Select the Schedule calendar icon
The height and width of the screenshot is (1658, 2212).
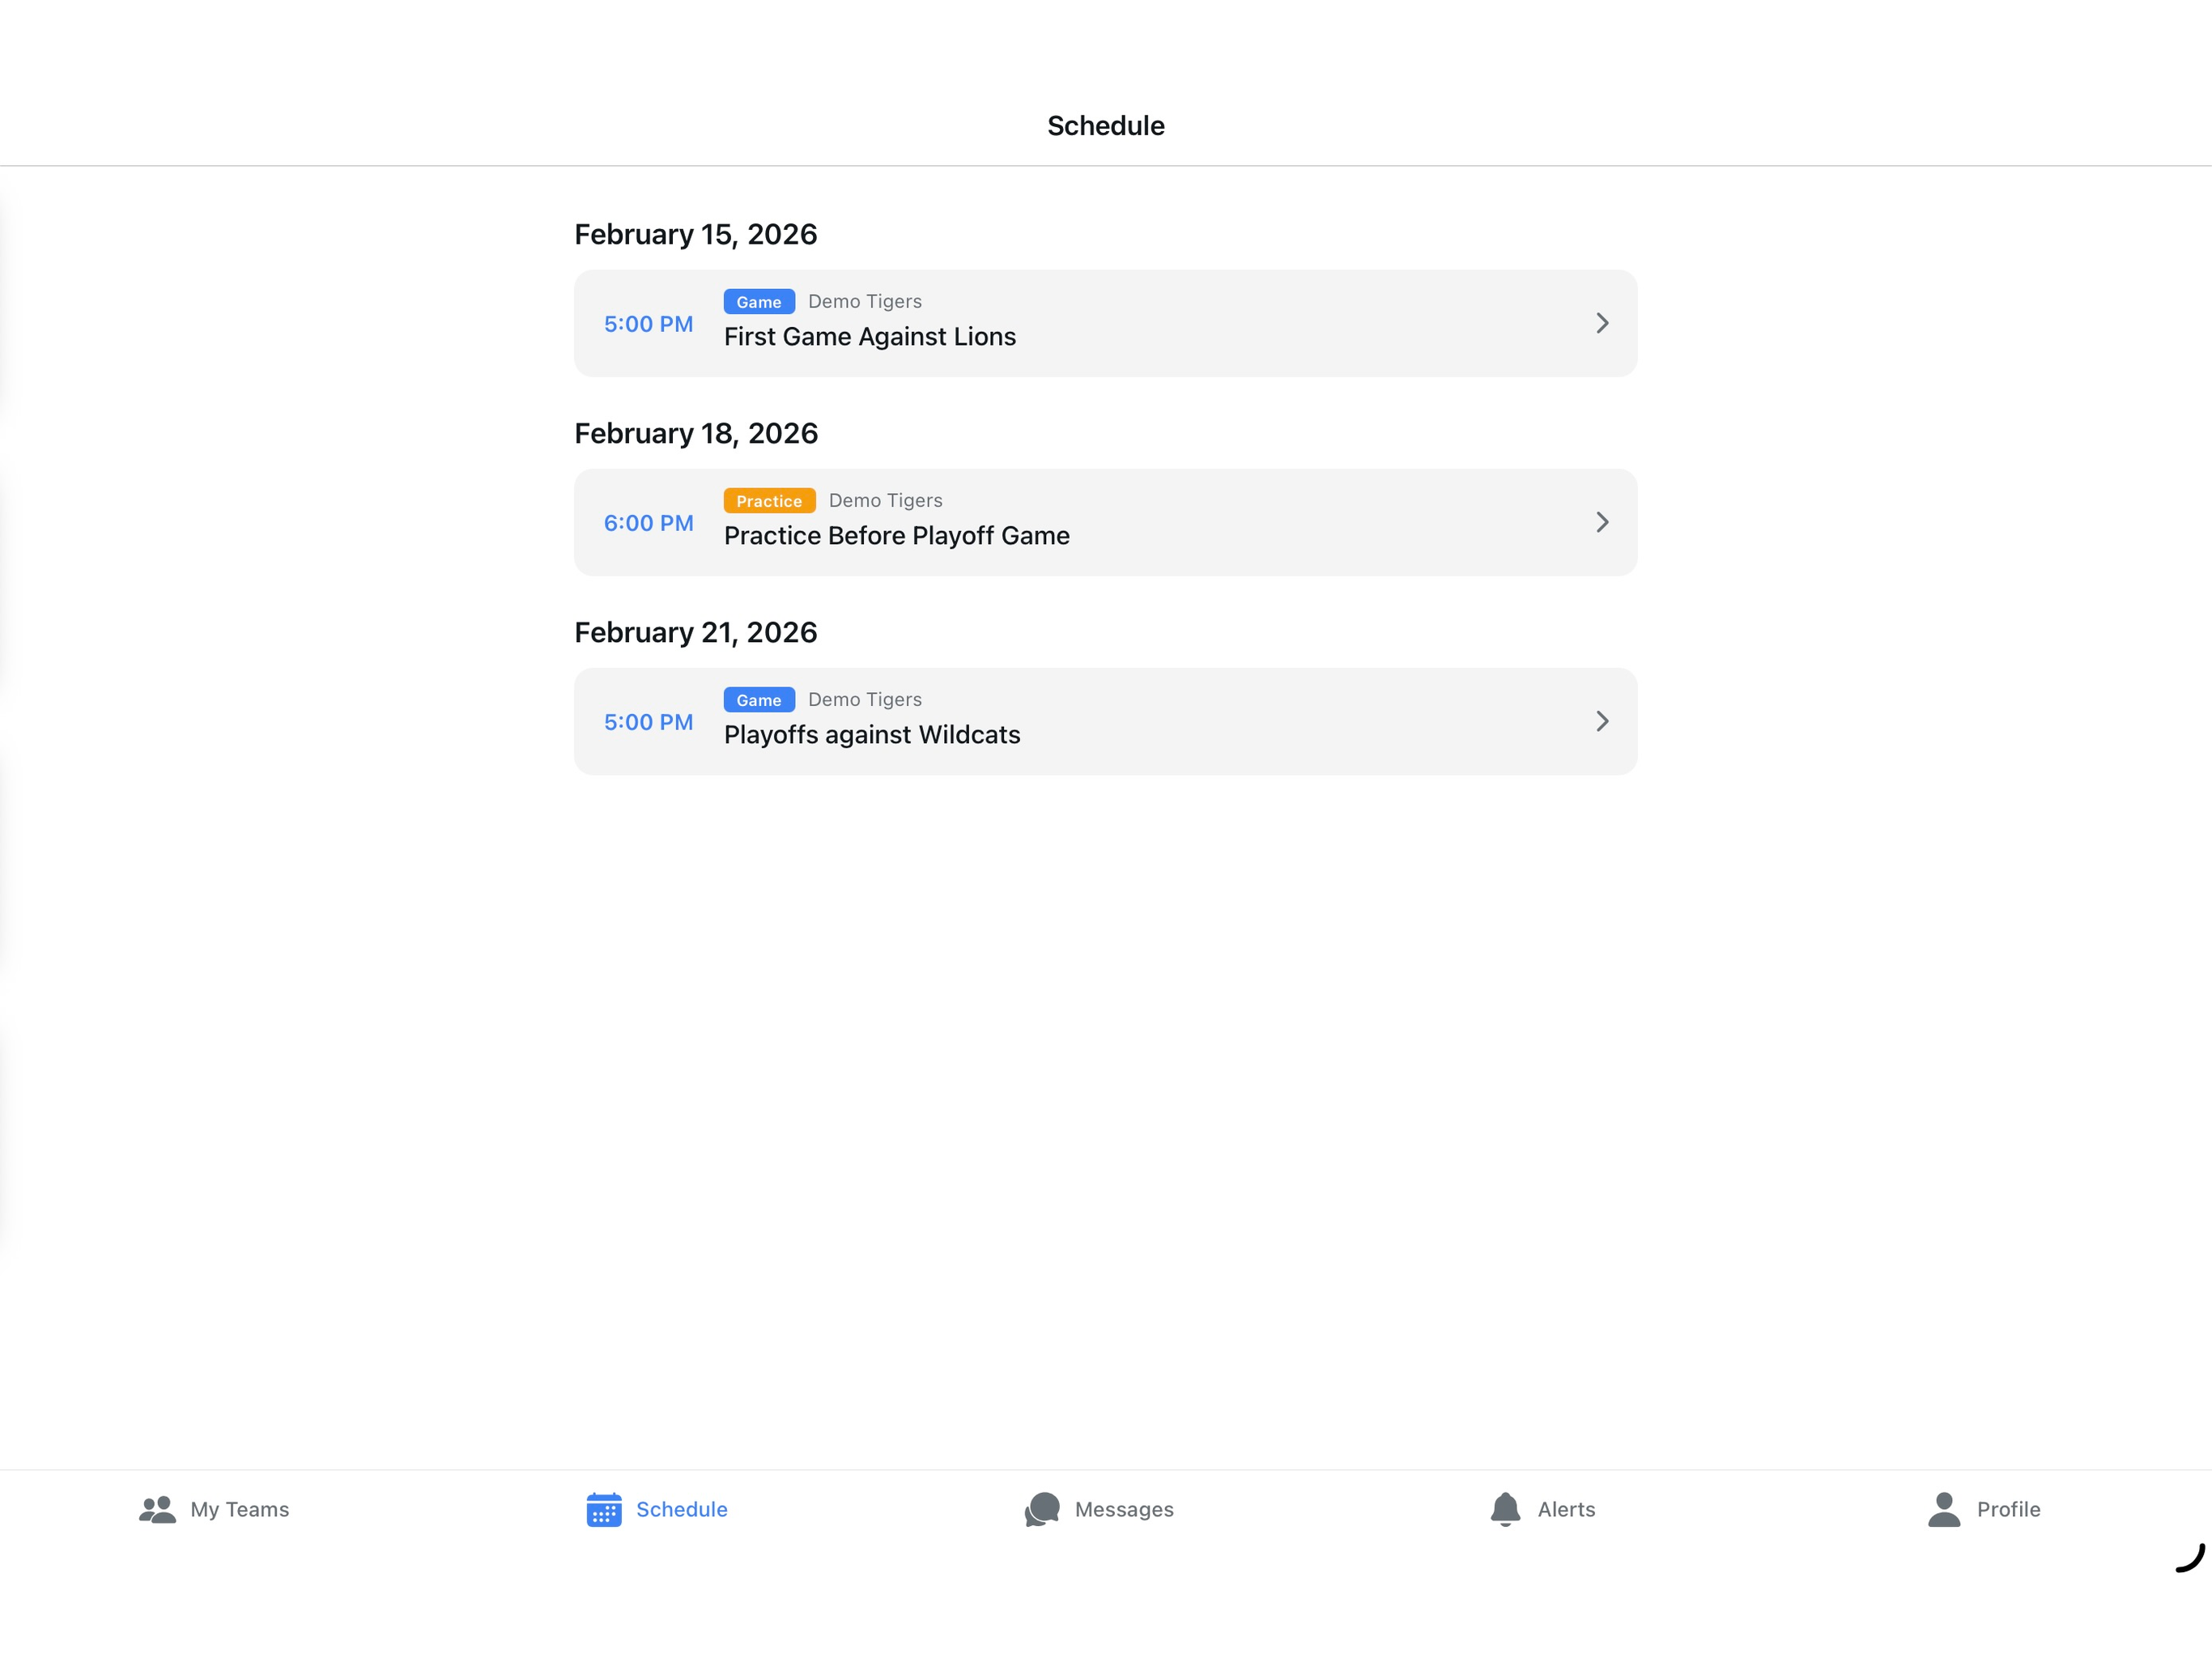(604, 1509)
